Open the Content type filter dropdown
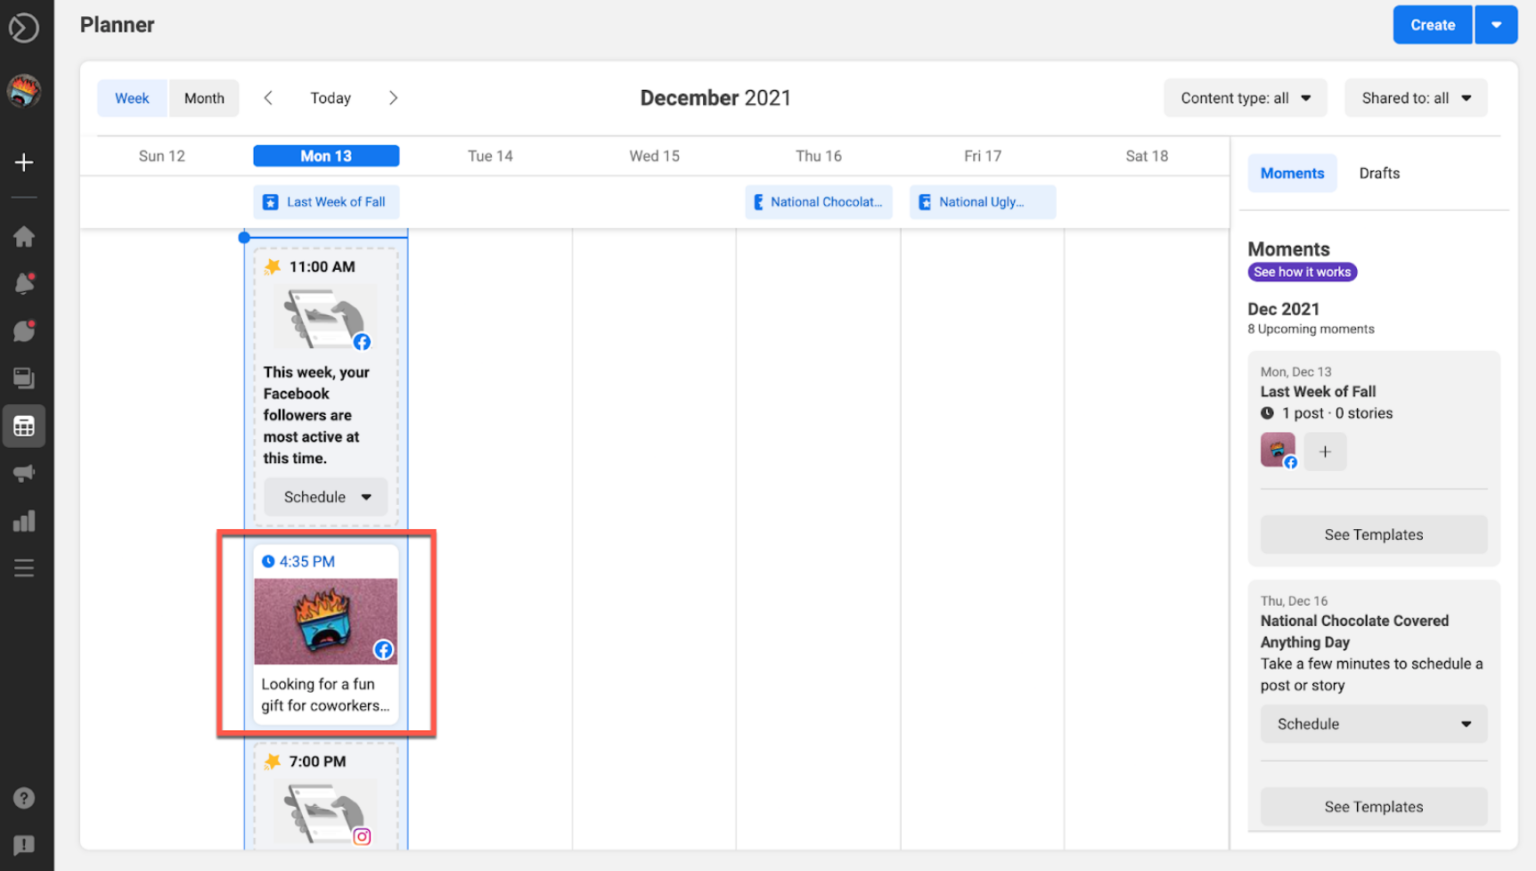Image resolution: width=1536 pixels, height=871 pixels. click(1244, 97)
